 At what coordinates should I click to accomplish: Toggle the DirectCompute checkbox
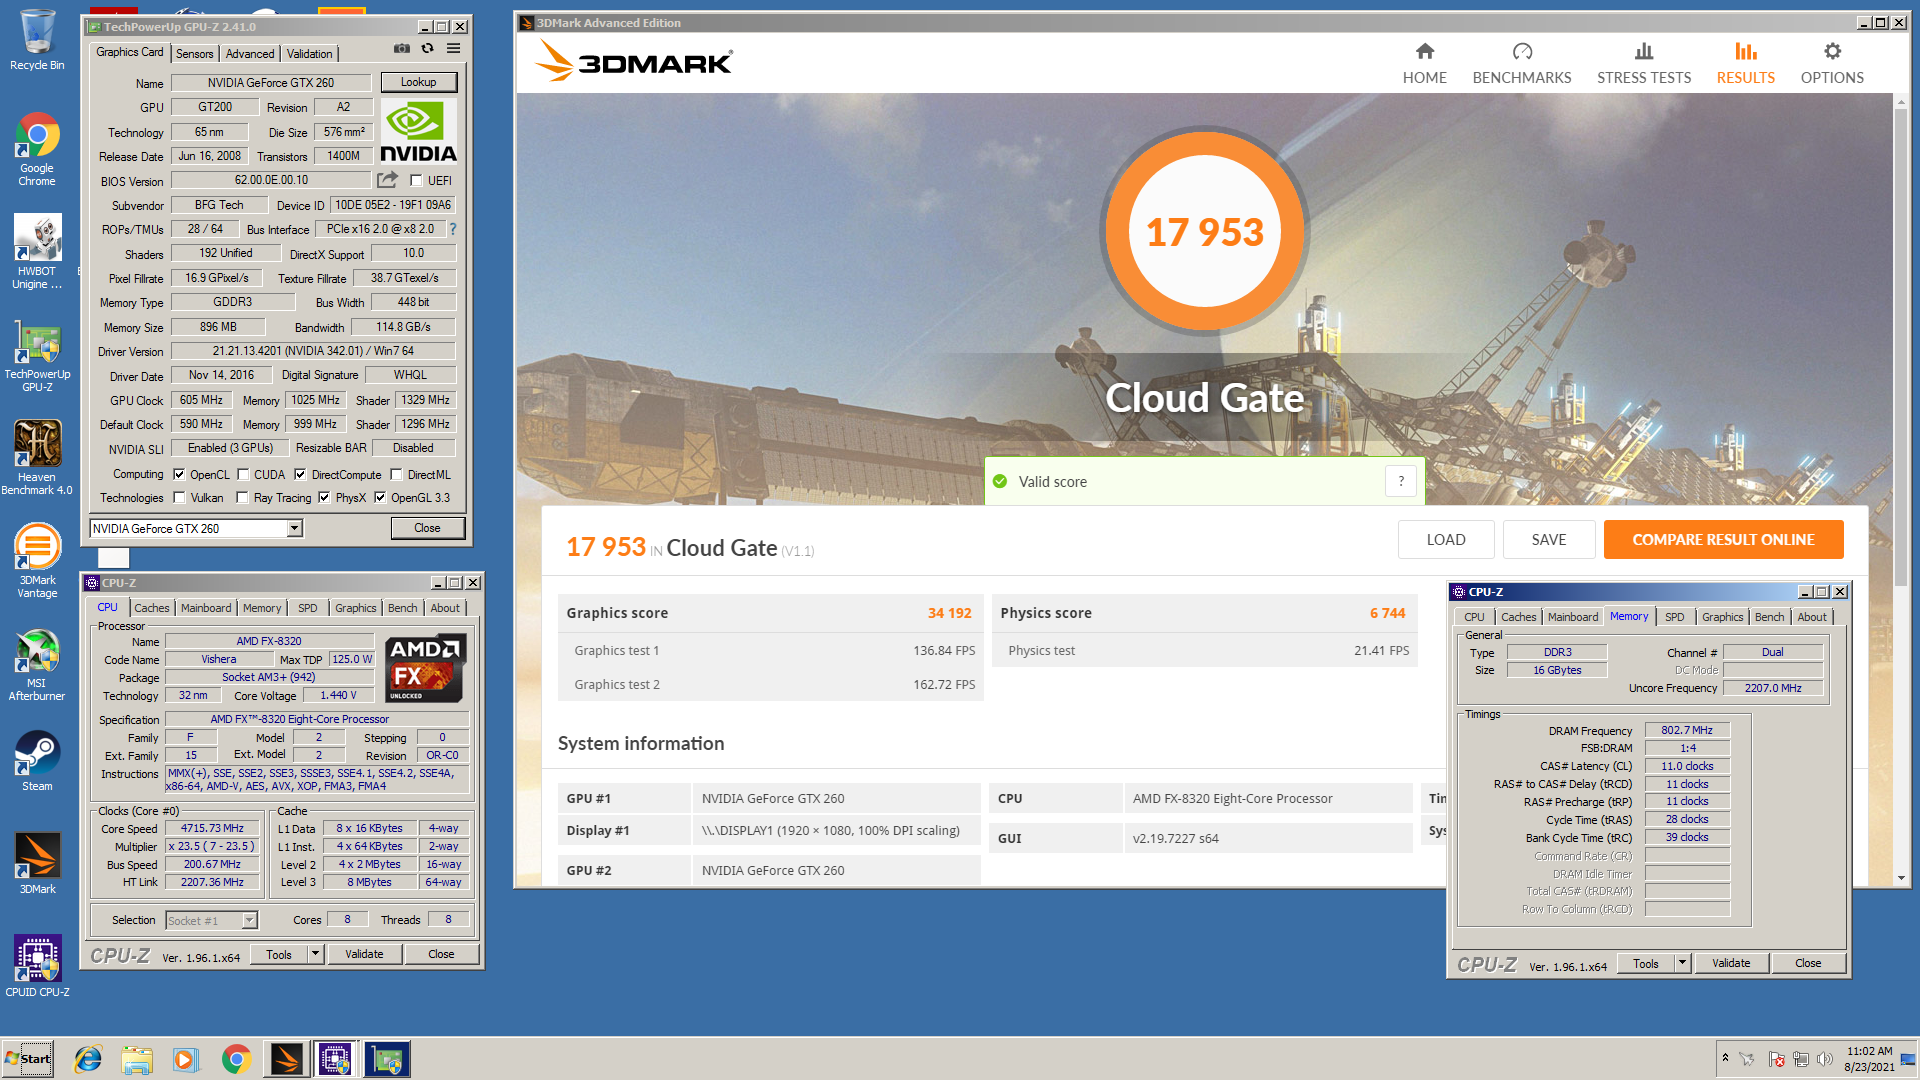coord(300,475)
